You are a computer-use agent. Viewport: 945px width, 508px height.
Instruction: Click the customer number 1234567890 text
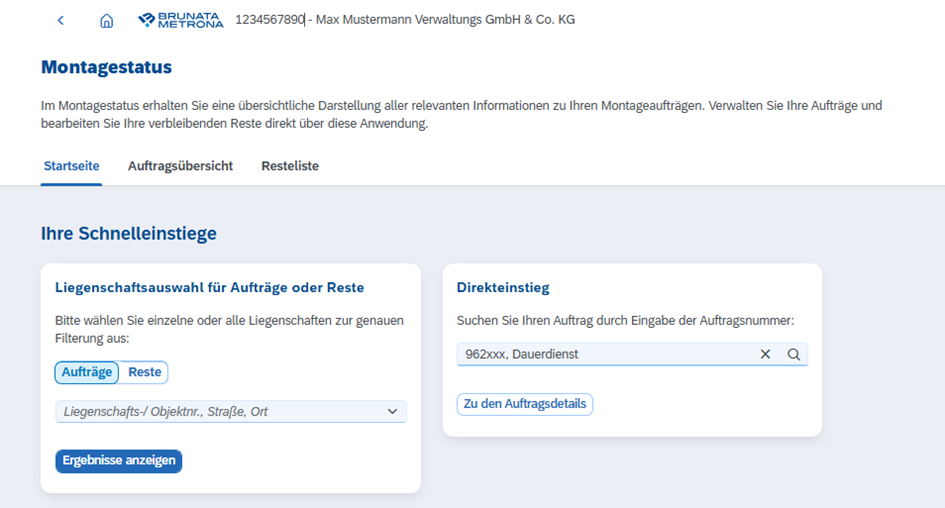(x=269, y=20)
